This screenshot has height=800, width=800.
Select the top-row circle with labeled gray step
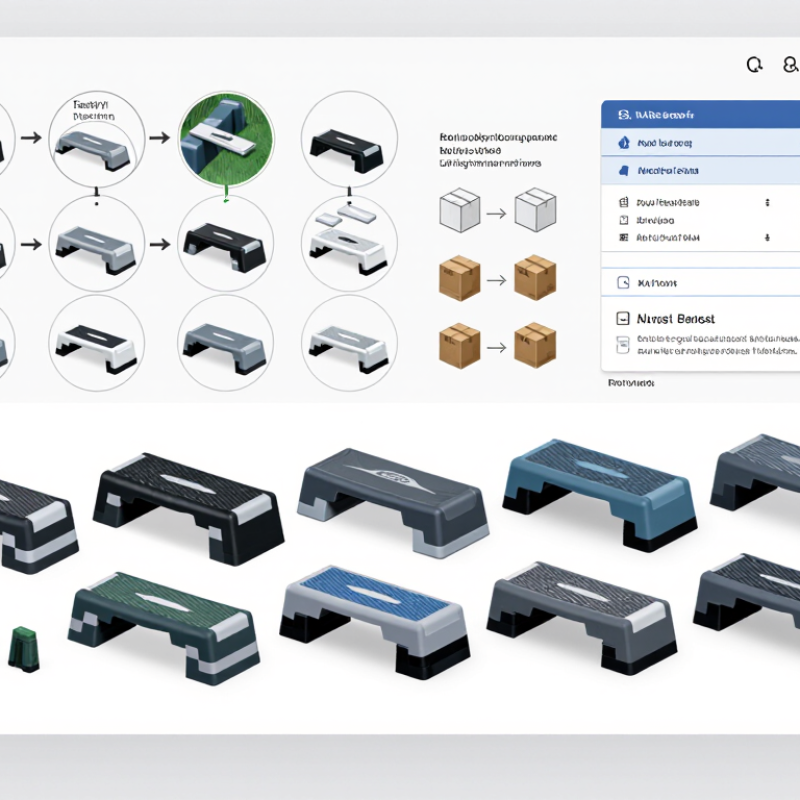coord(97,139)
